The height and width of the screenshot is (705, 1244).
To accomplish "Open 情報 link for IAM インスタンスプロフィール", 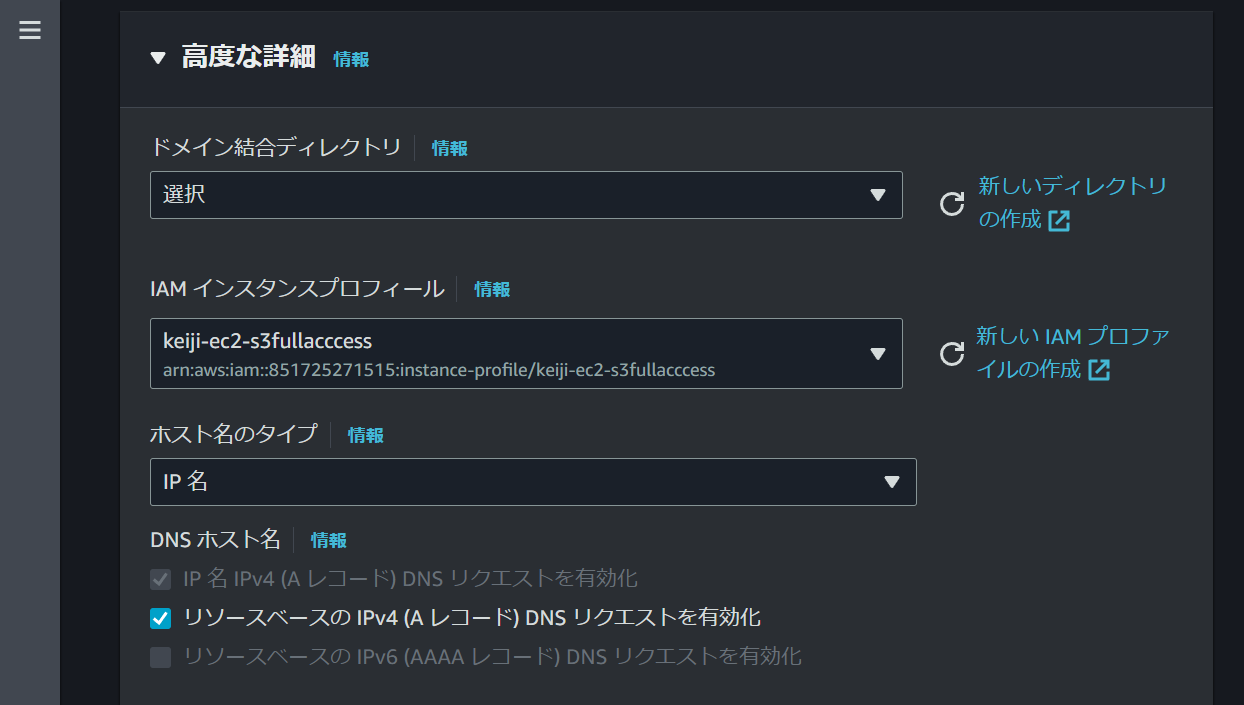I will pos(492,289).
